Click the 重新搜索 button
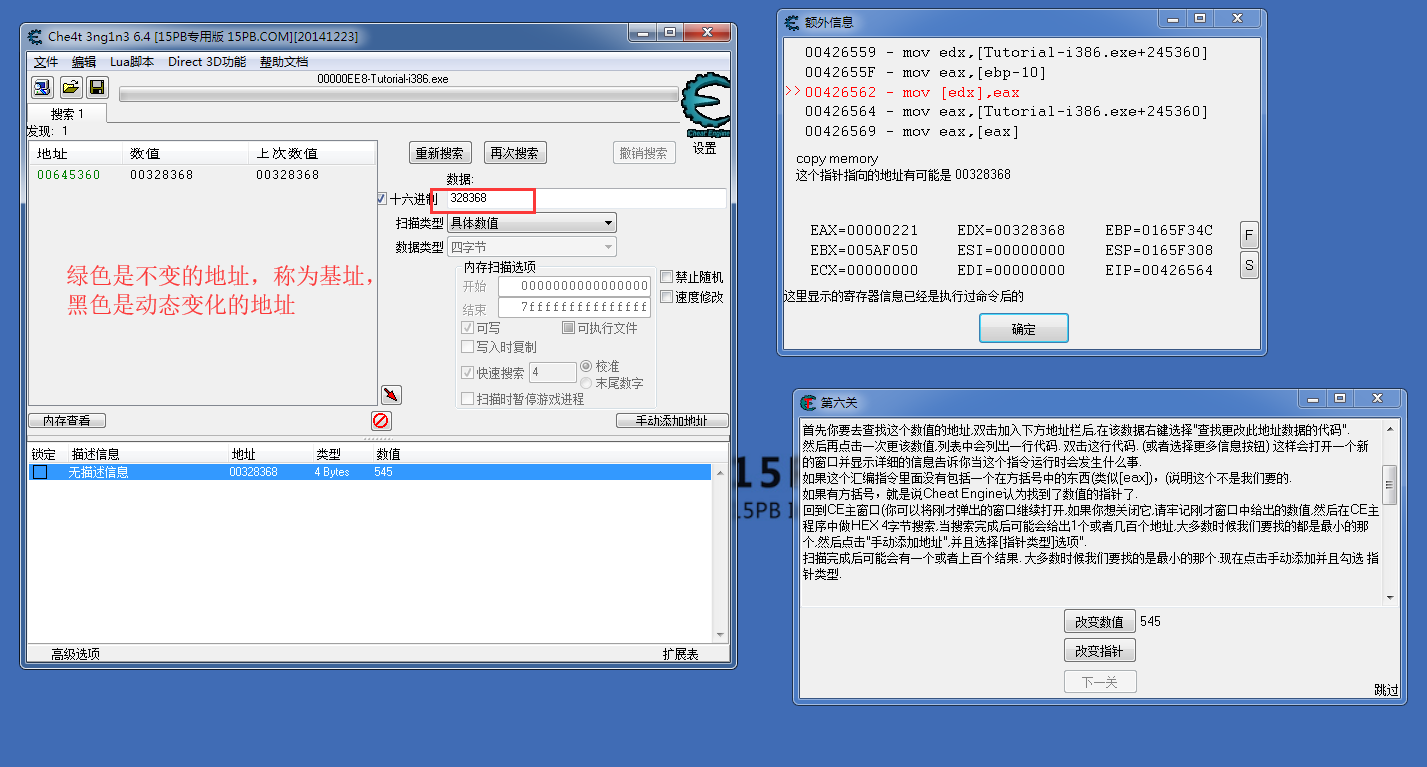The image size is (1427, 767). coord(440,153)
